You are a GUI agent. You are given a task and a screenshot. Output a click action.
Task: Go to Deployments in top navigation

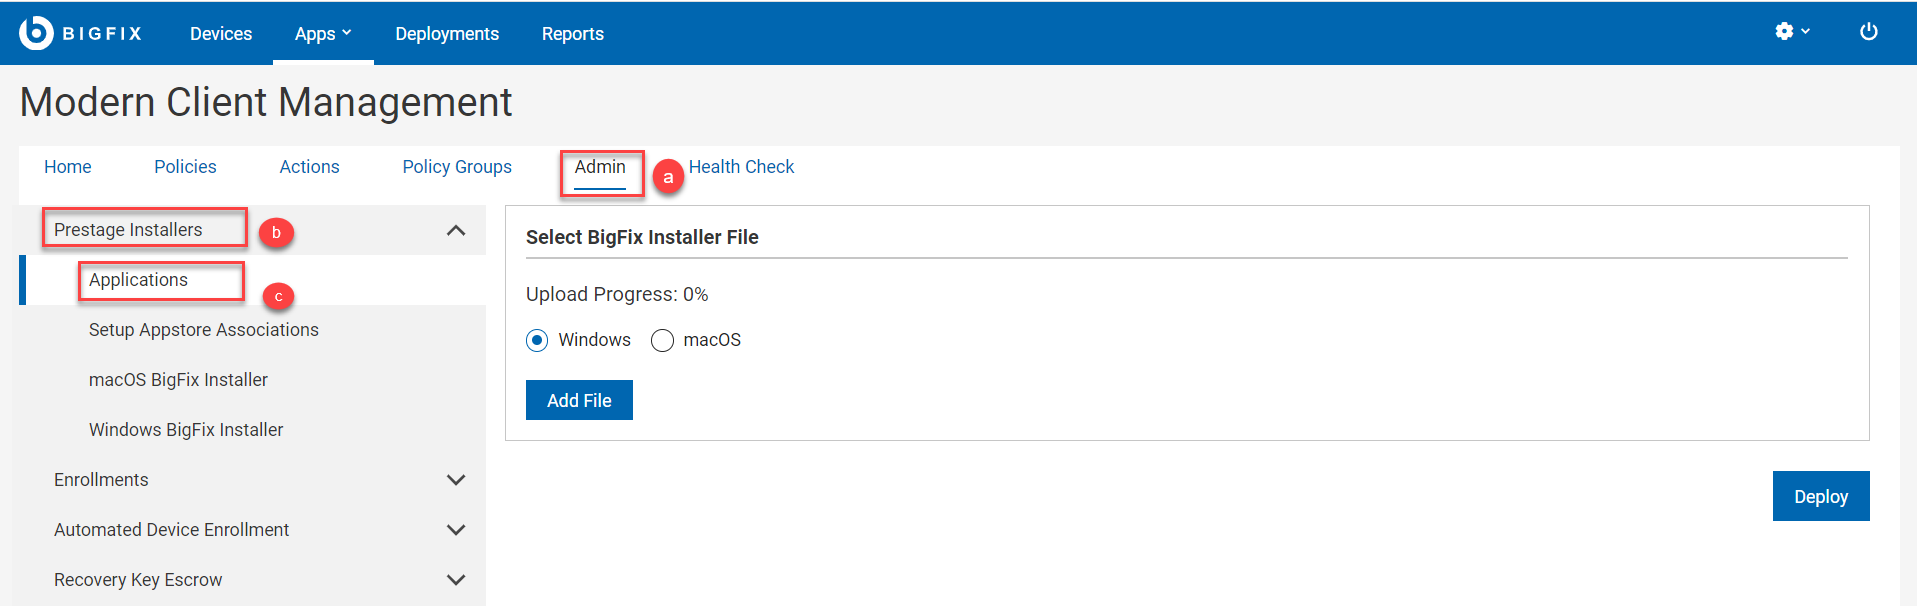click(x=447, y=34)
